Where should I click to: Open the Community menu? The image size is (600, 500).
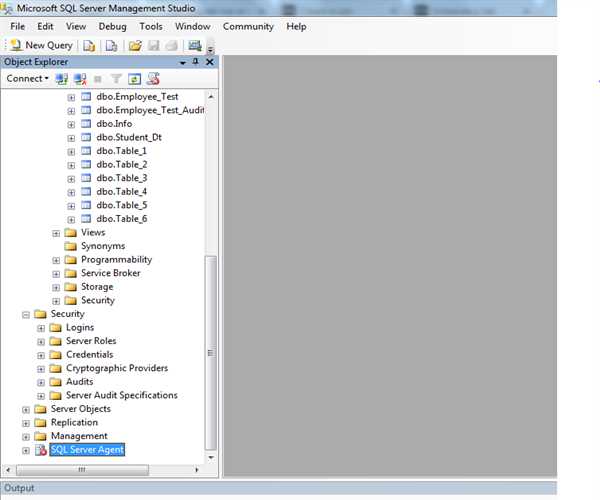pyautogui.click(x=248, y=26)
